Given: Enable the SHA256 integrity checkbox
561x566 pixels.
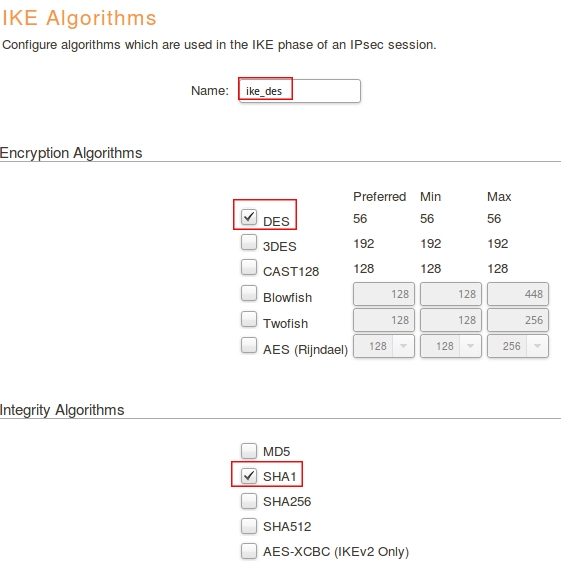Looking at the screenshot, I should (x=249, y=501).
